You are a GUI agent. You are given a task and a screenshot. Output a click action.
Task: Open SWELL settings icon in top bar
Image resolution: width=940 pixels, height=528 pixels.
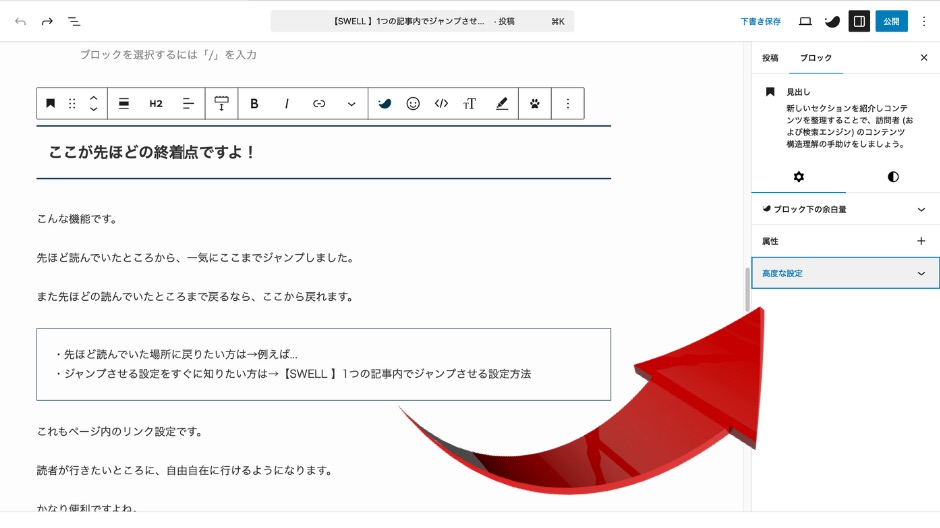(x=832, y=22)
